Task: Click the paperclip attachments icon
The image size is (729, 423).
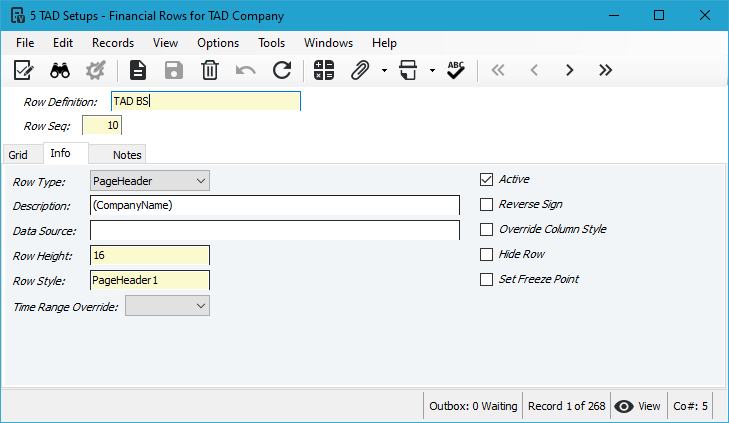Action: click(359, 71)
